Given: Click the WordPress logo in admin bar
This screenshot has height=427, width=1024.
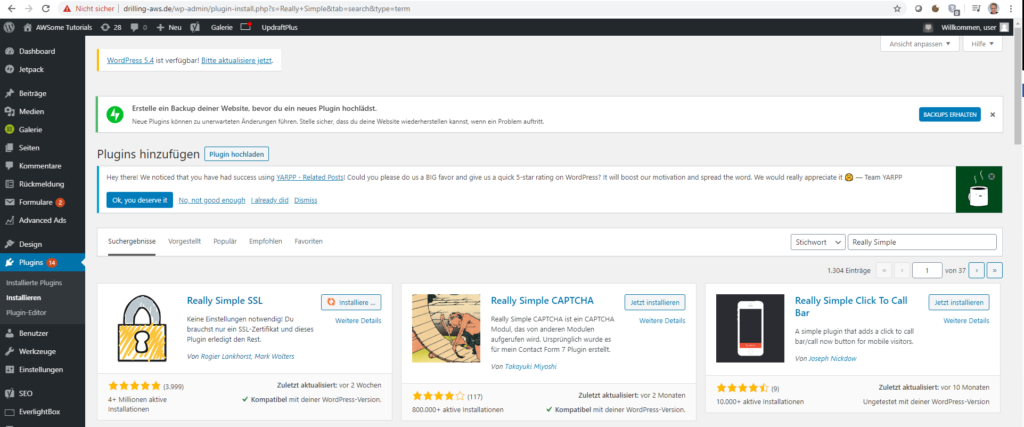Looking at the screenshot, I should 8,28.
